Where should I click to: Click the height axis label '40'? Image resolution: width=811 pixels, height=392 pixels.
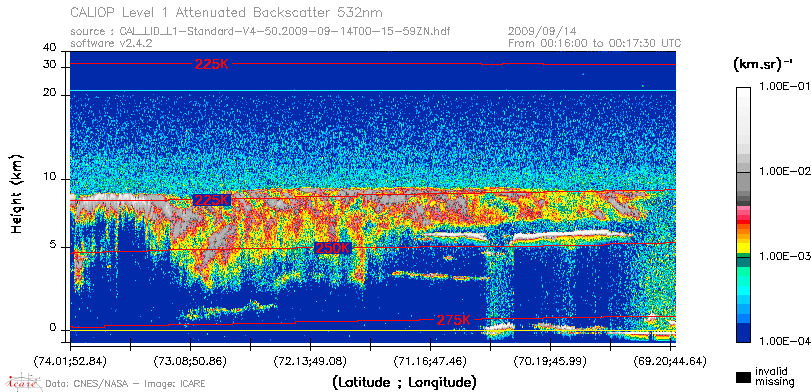coord(50,48)
